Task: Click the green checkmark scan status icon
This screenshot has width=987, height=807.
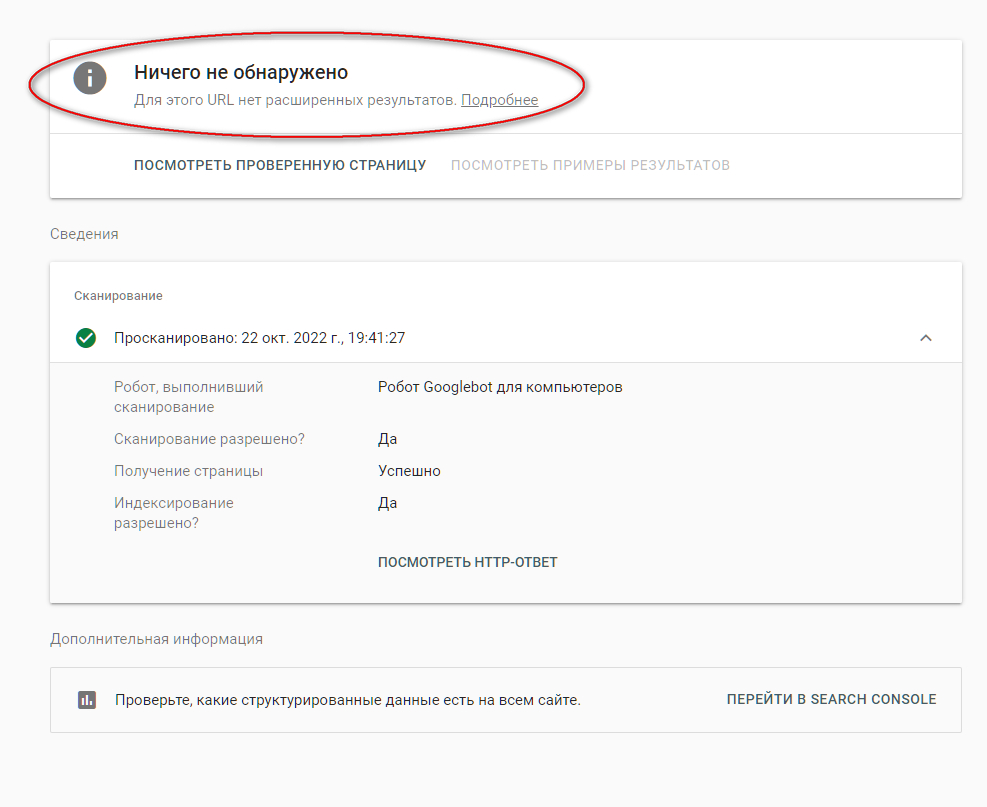Action: [x=86, y=338]
